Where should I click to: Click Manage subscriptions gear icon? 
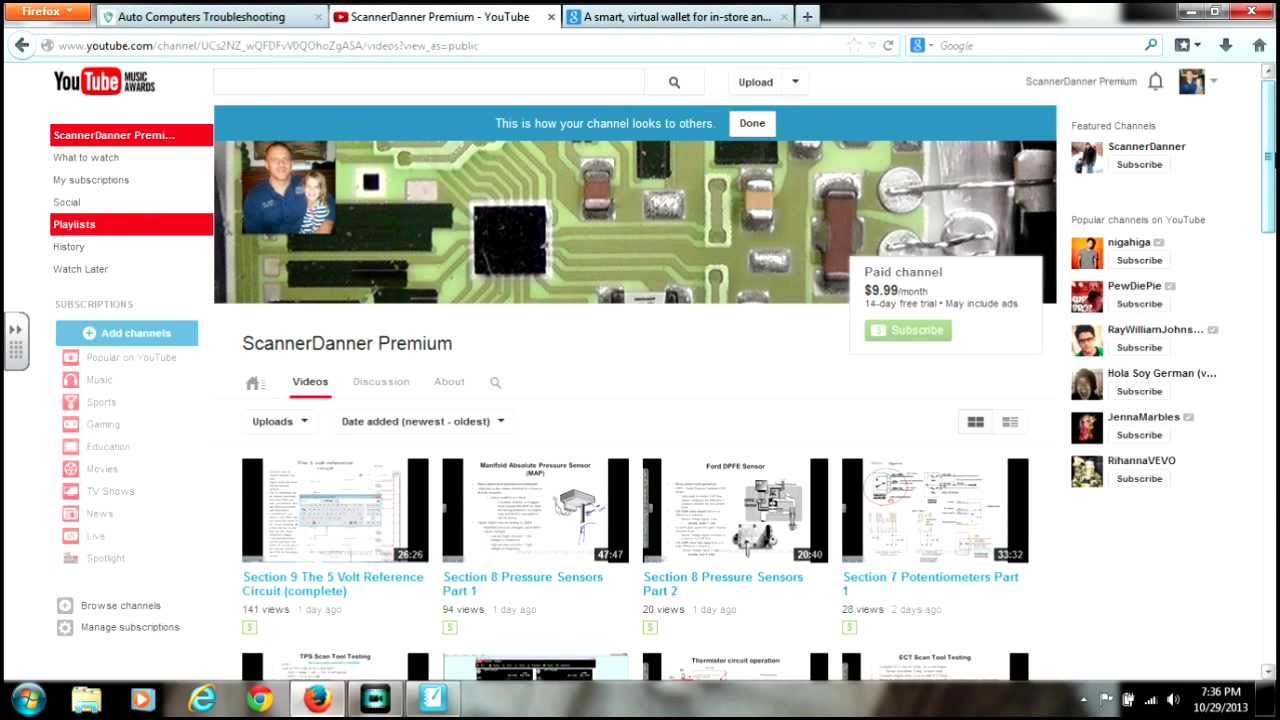coord(65,627)
